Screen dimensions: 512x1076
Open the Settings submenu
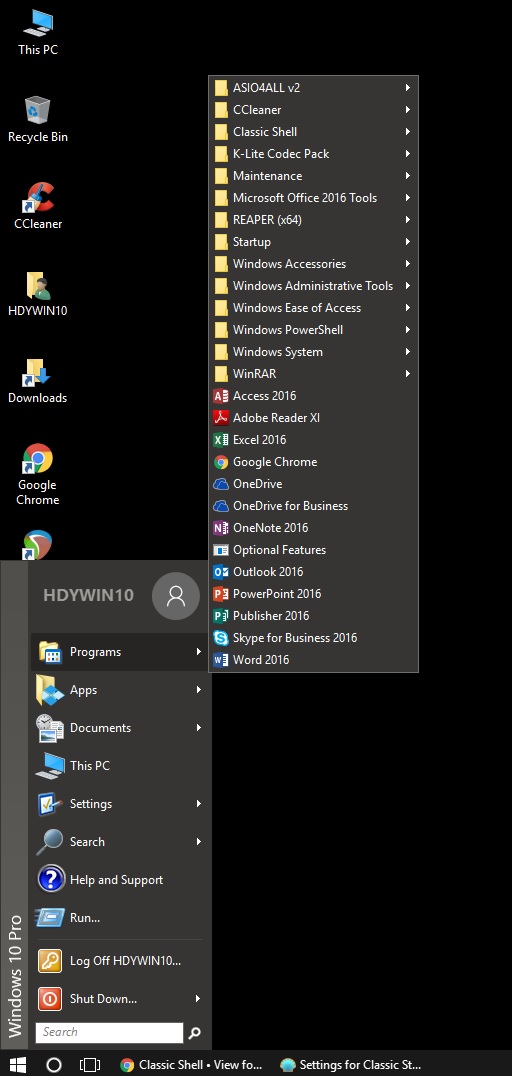coord(119,804)
